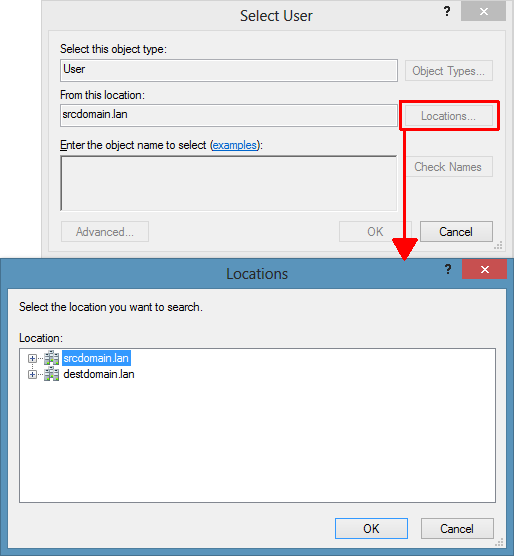Click the Object Types... button
The height and width of the screenshot is (556, 514).
click(x=449, y=71)
